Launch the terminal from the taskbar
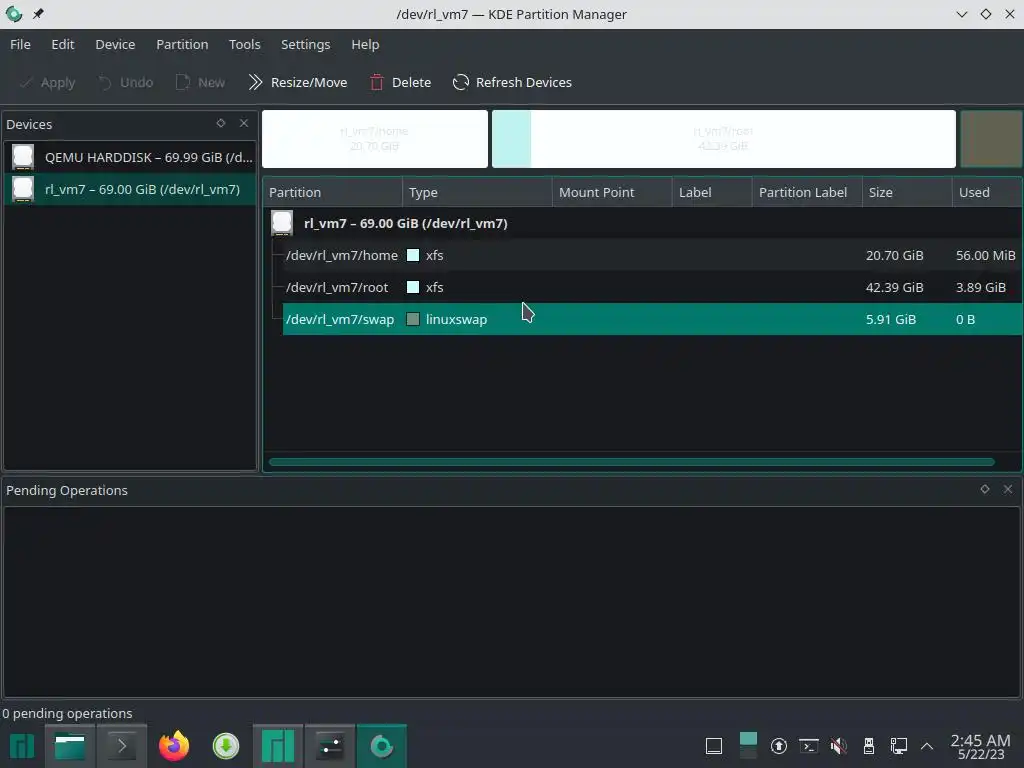Viewport: 1024px width, 768px height. pos(121,746)
